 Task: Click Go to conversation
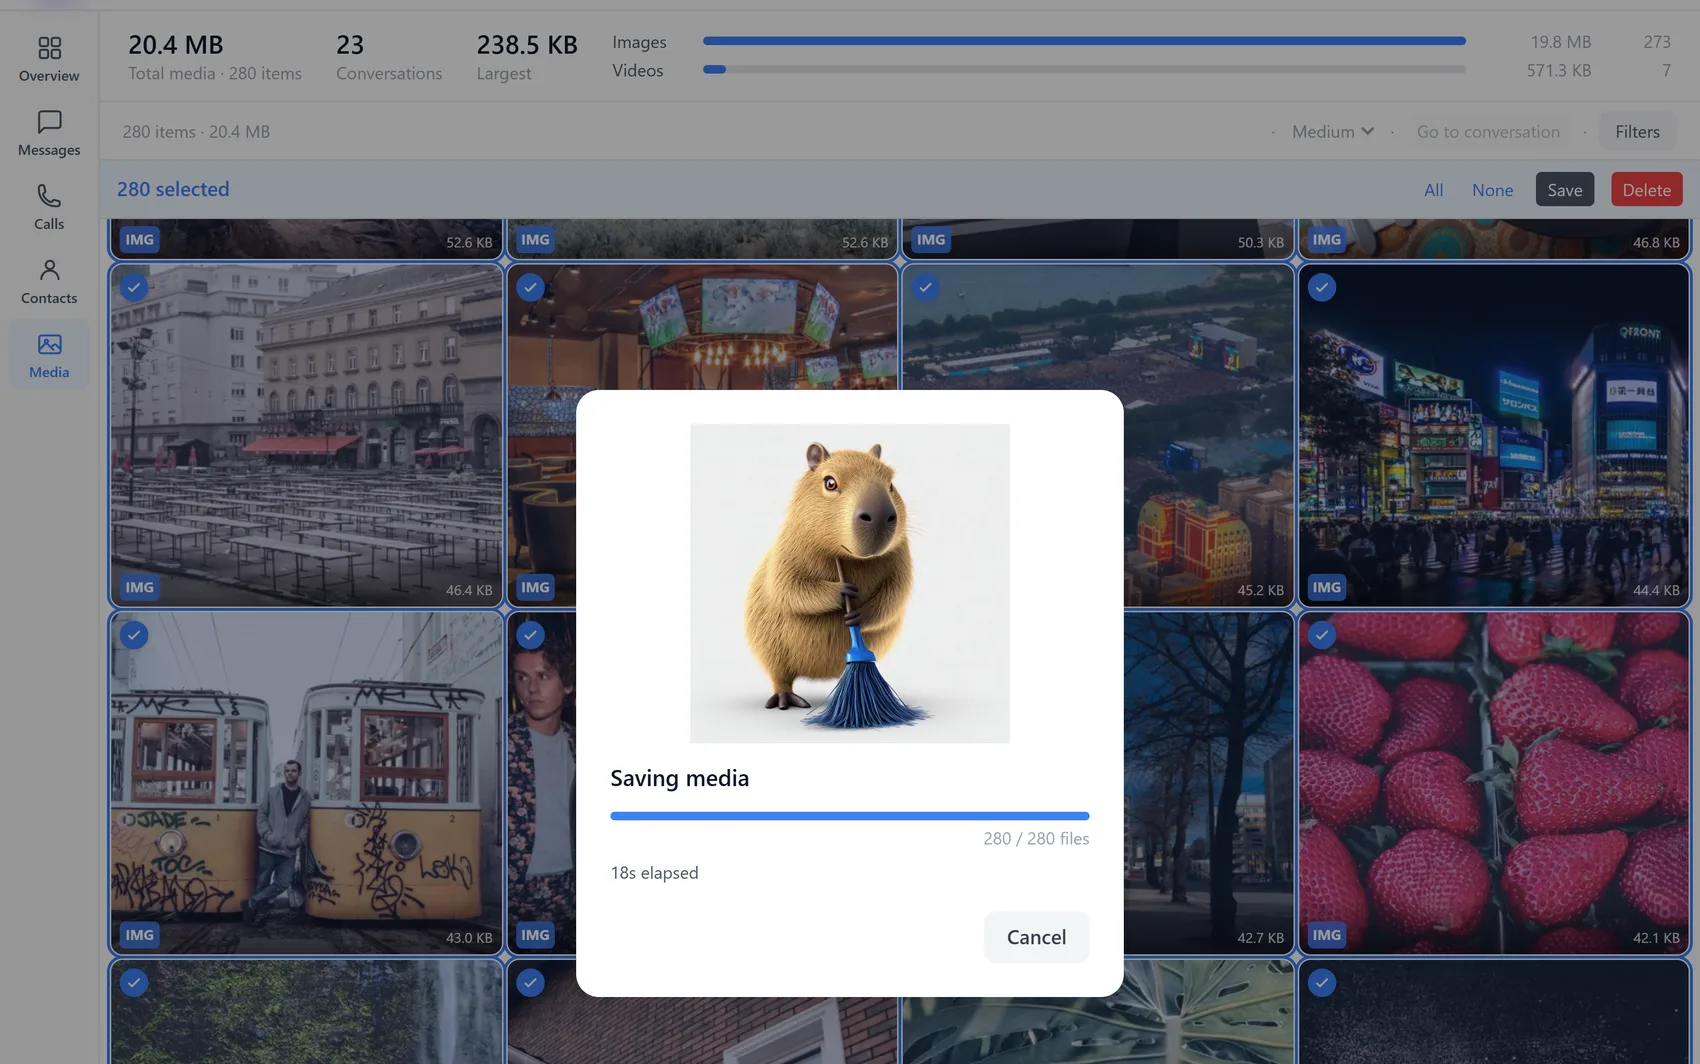[1488, 131]
